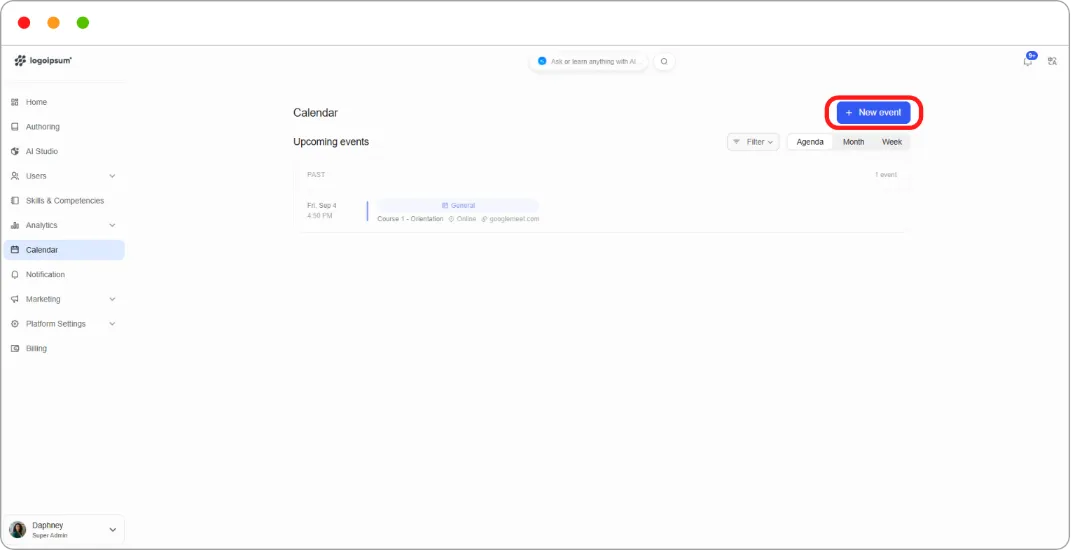Select the Home grid icon
Image resolution: width=1071 pixels, height=550 pixels.
pyautogui.click(x=15, y=102)
